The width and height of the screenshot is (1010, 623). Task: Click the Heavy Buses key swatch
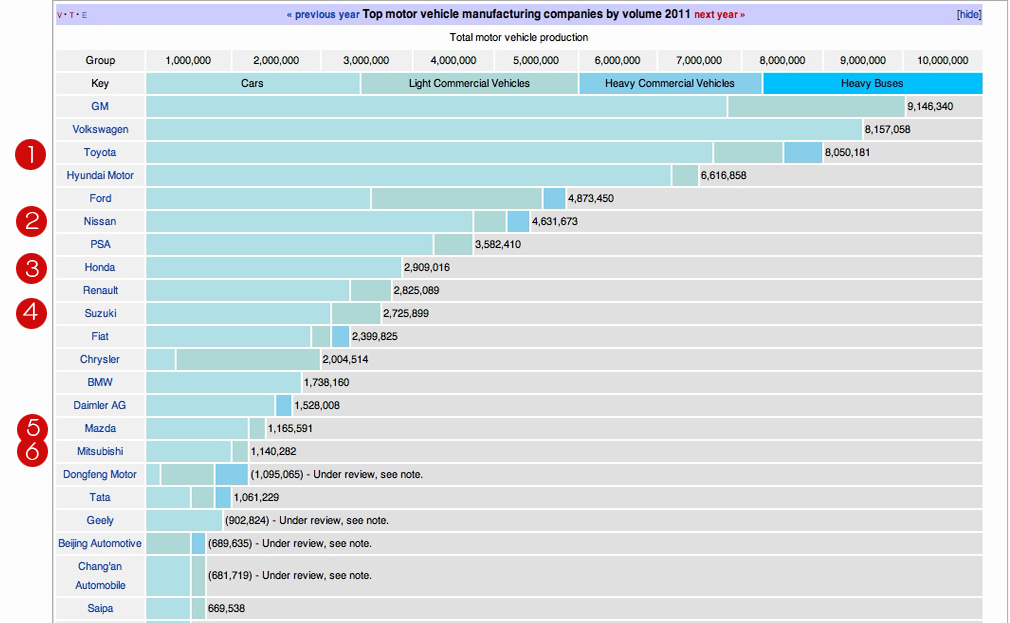[872, 84]
